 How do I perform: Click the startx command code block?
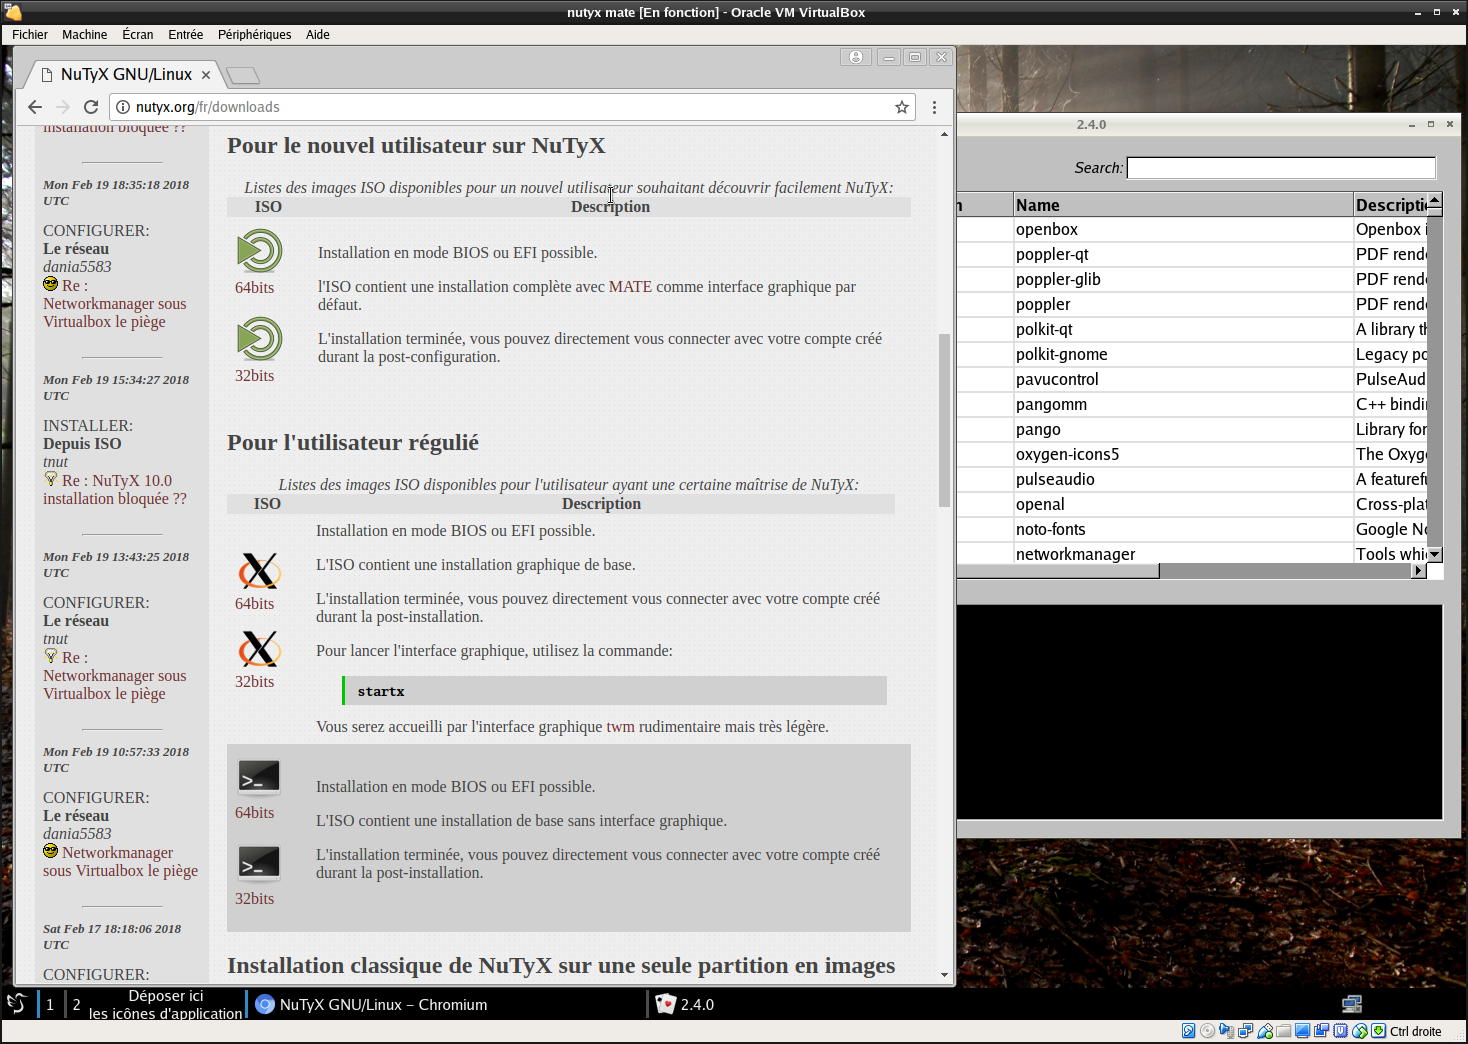614,691
